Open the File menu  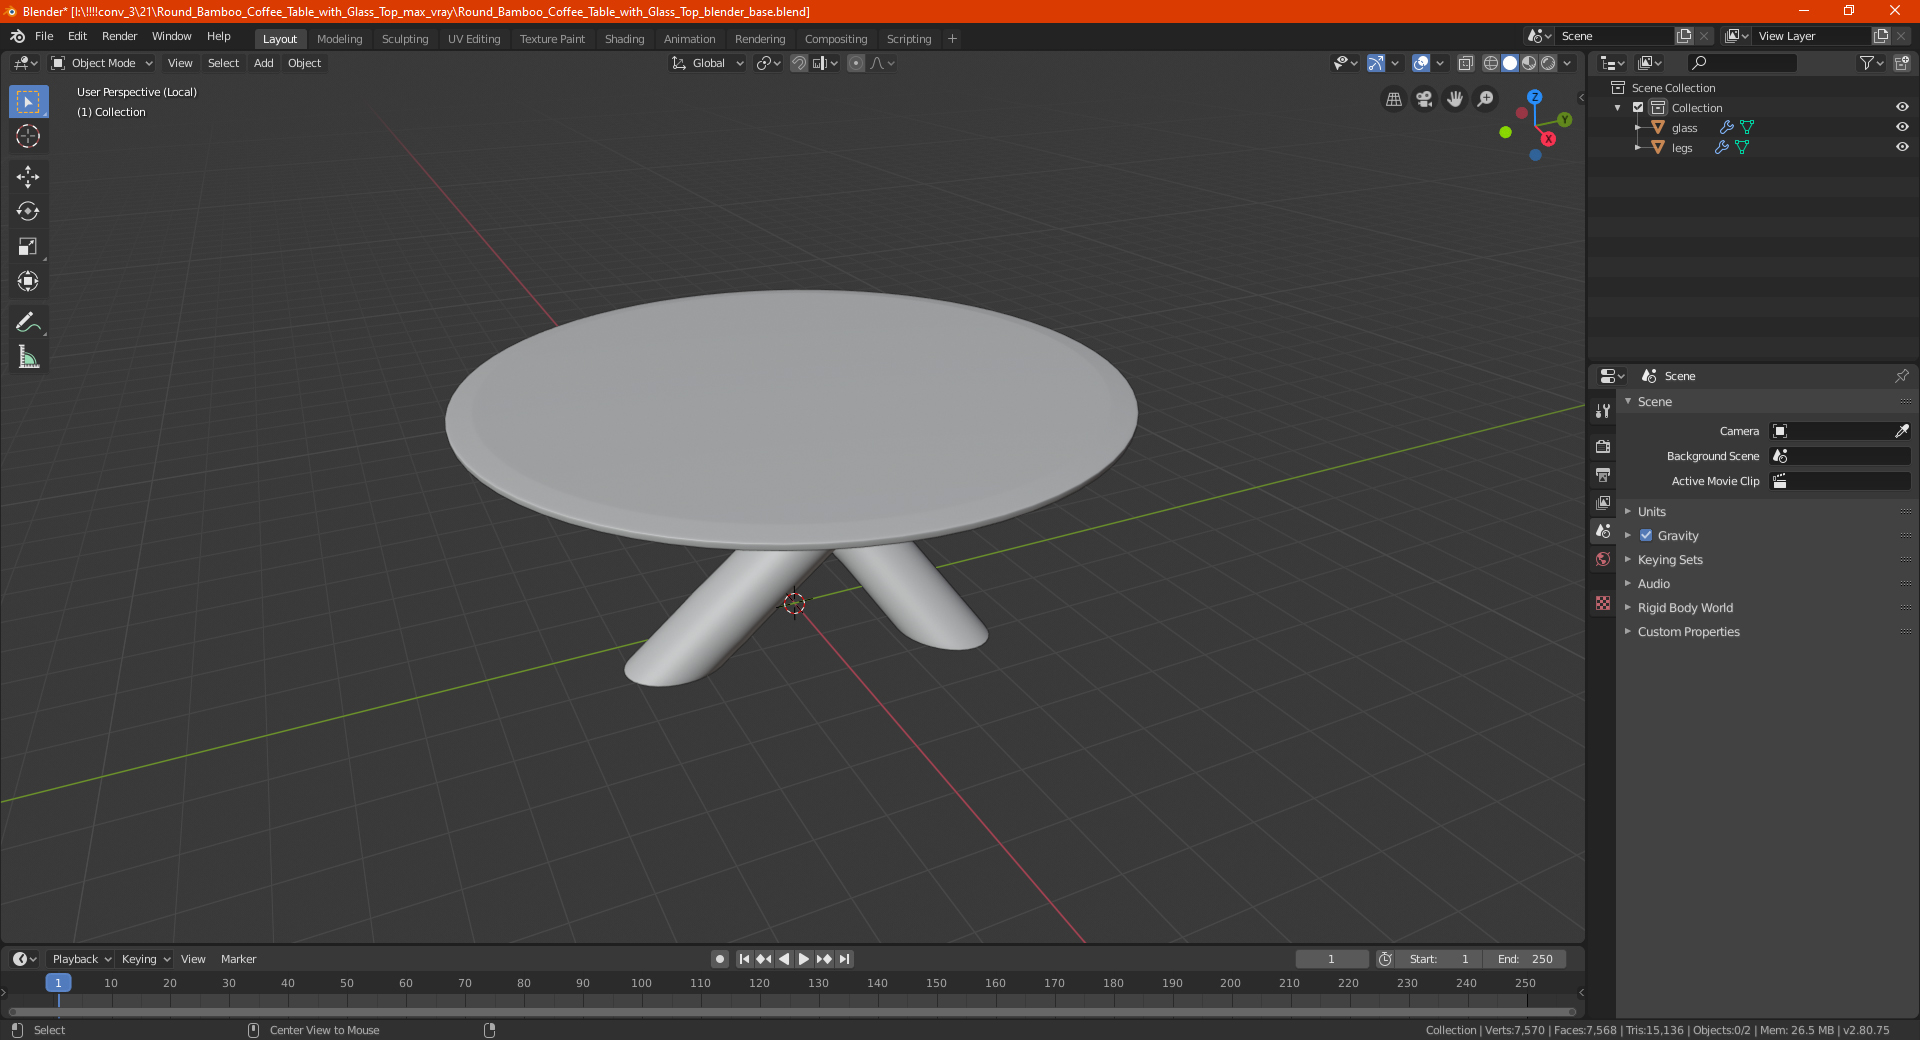(44, 36)
